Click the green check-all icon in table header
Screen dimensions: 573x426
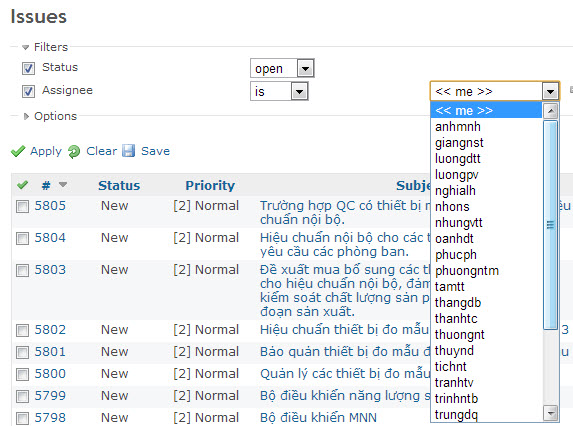point(23,185)
